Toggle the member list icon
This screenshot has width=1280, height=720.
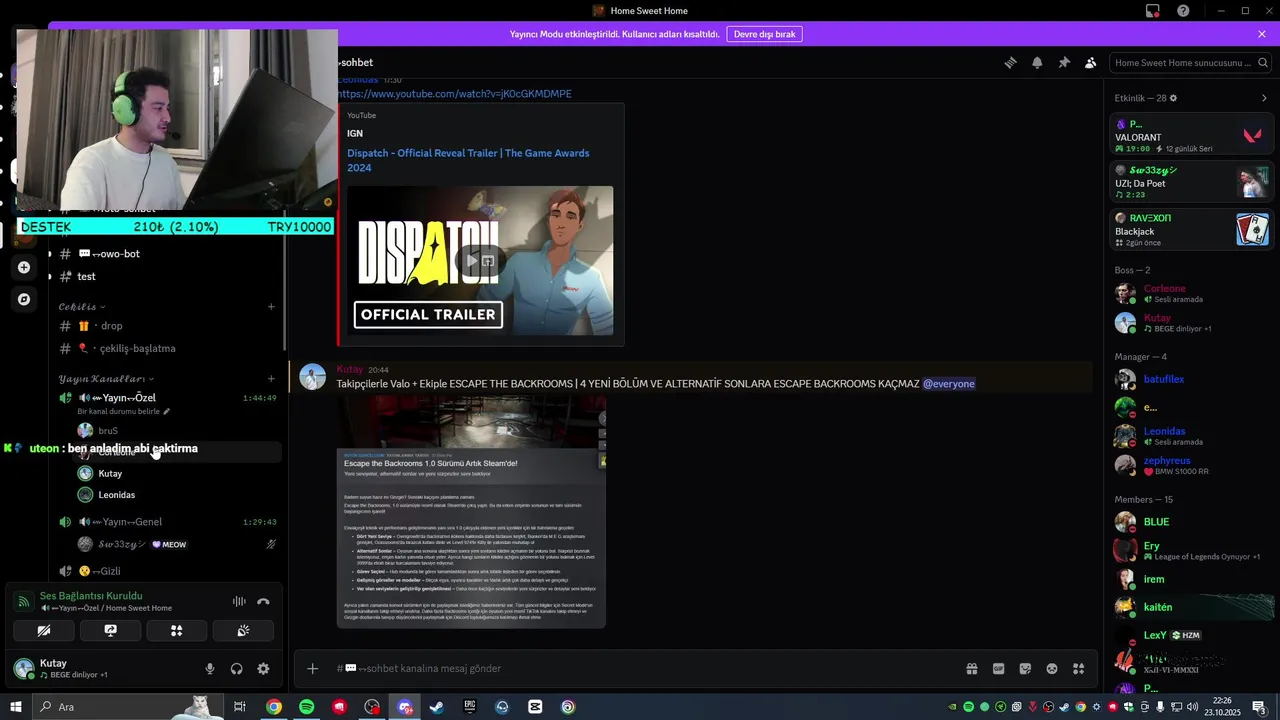[x=1091, y=62]
